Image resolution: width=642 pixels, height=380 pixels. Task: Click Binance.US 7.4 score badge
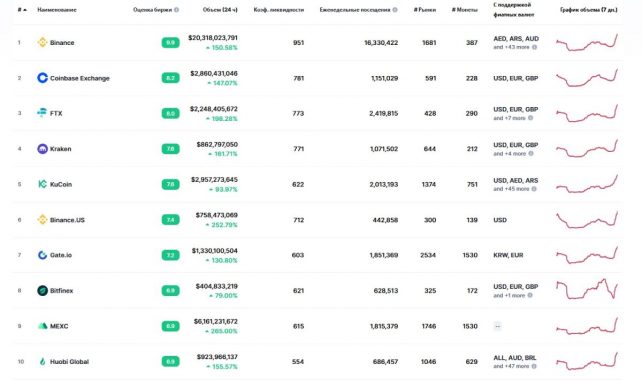[170, 220]
